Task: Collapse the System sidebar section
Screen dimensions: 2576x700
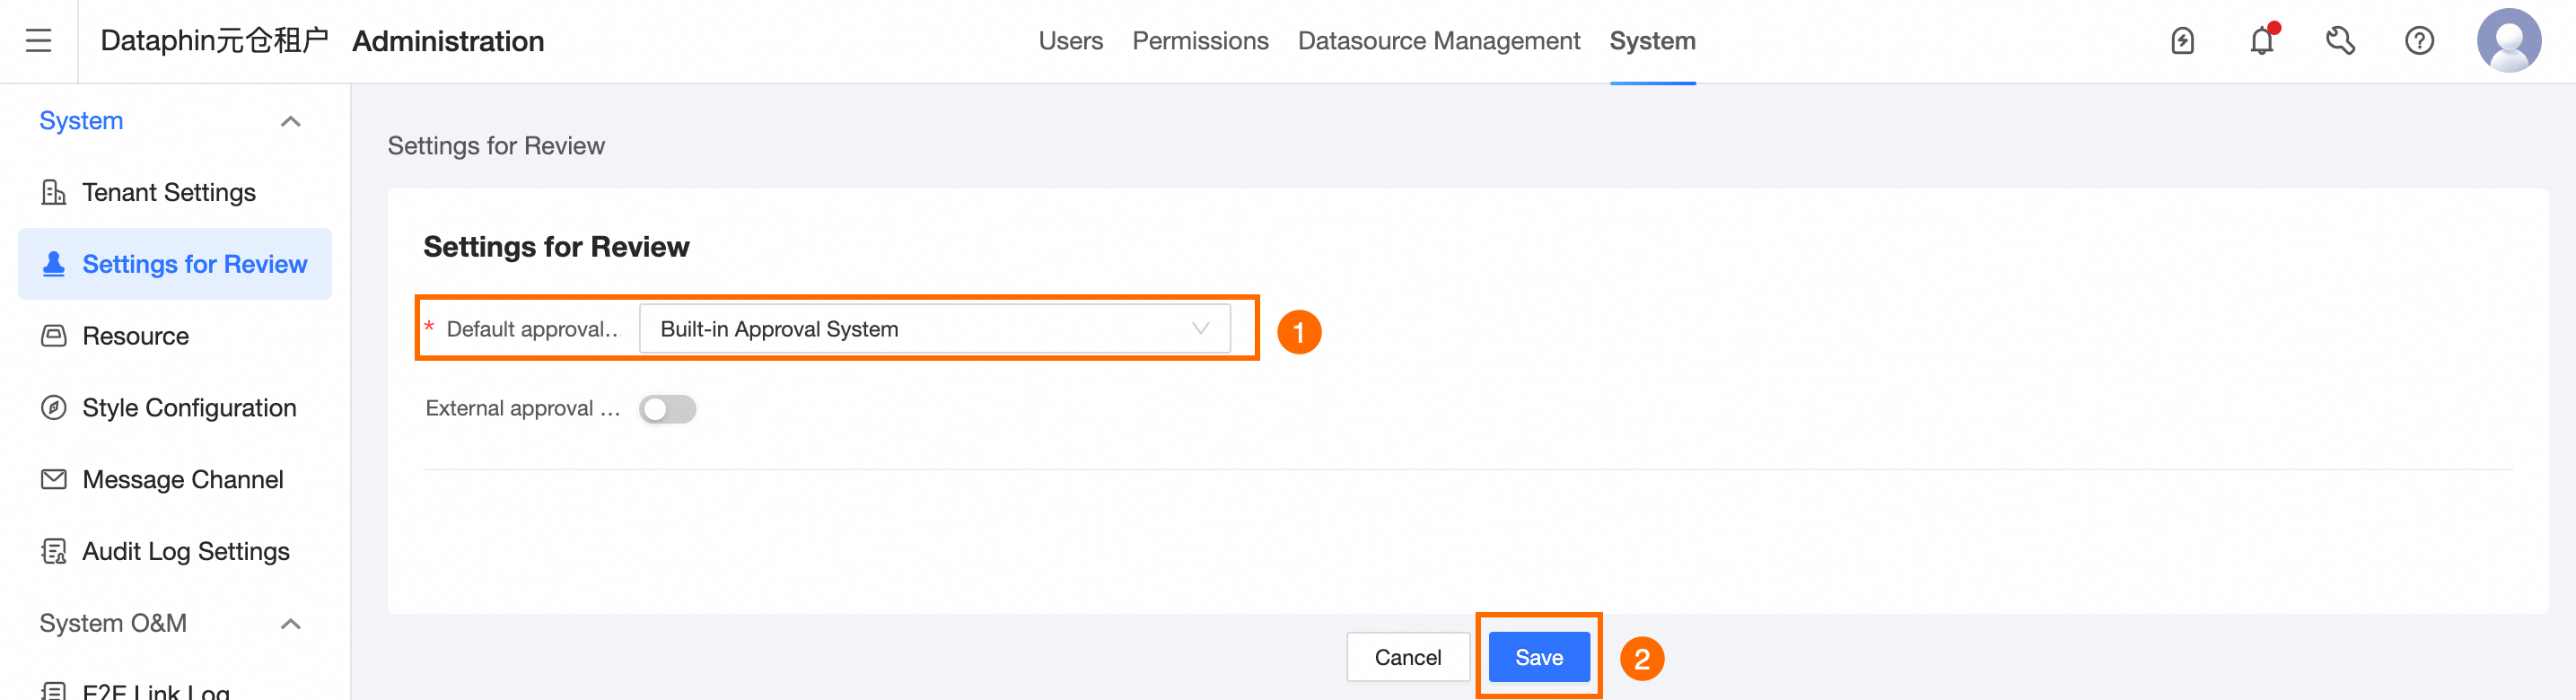Action: point(290,122)
